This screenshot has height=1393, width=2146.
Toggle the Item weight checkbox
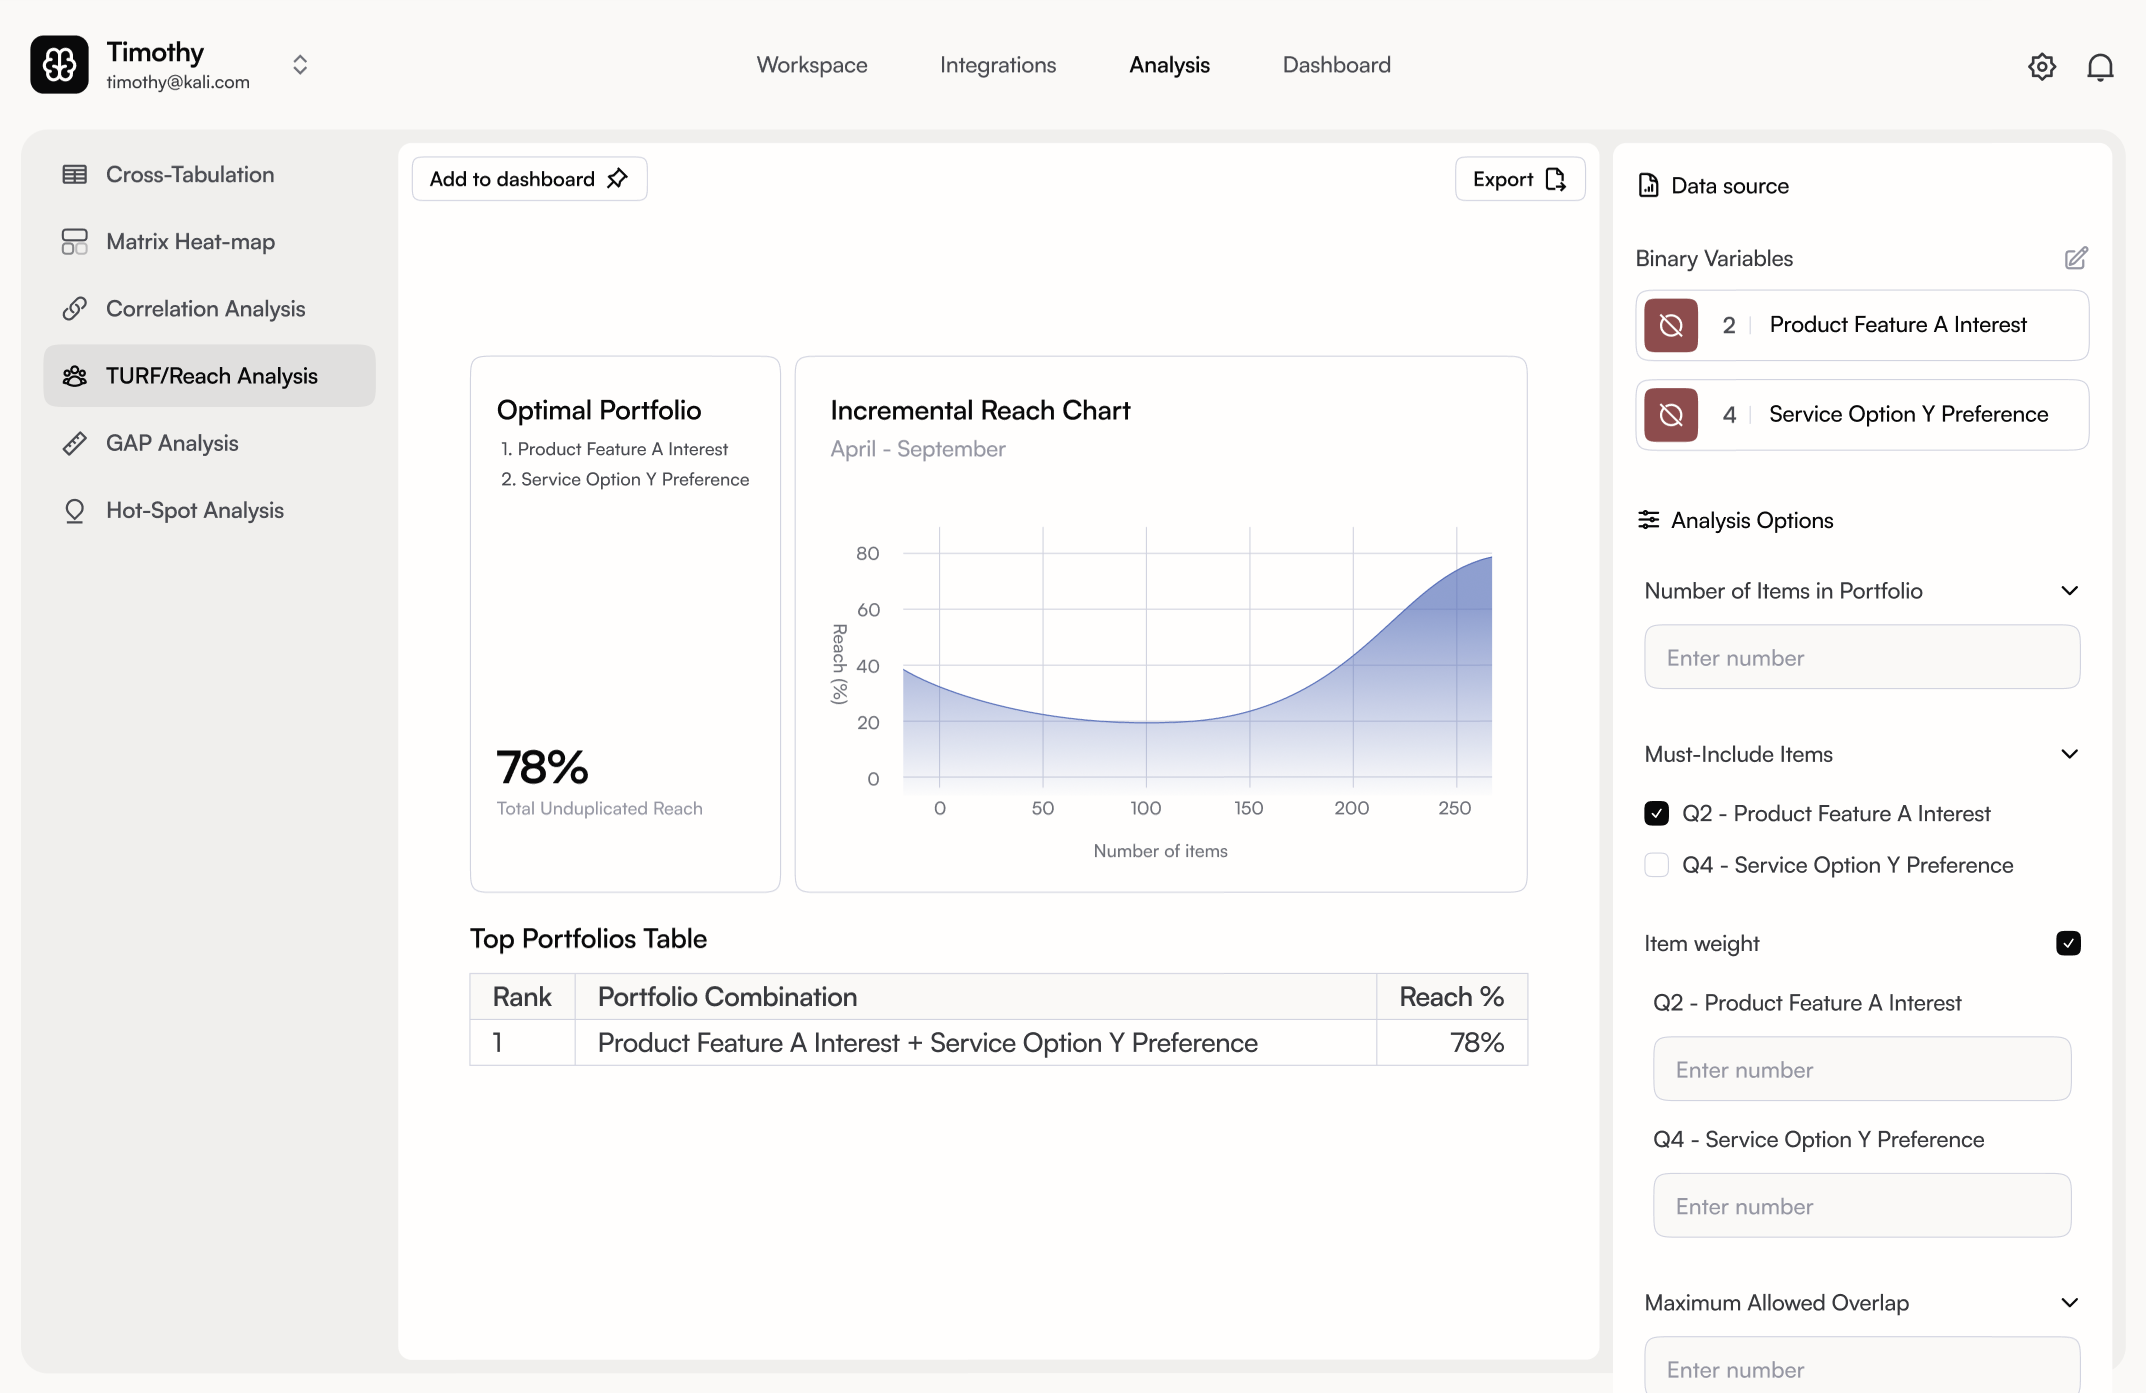2068,943
